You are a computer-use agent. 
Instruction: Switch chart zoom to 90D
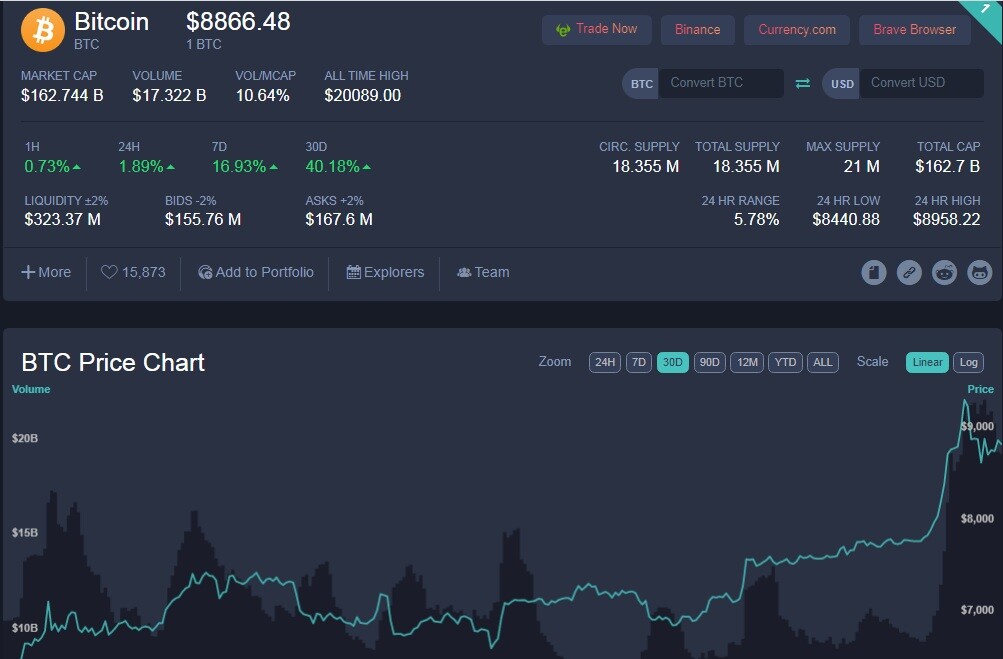click(x=709, y=362)
